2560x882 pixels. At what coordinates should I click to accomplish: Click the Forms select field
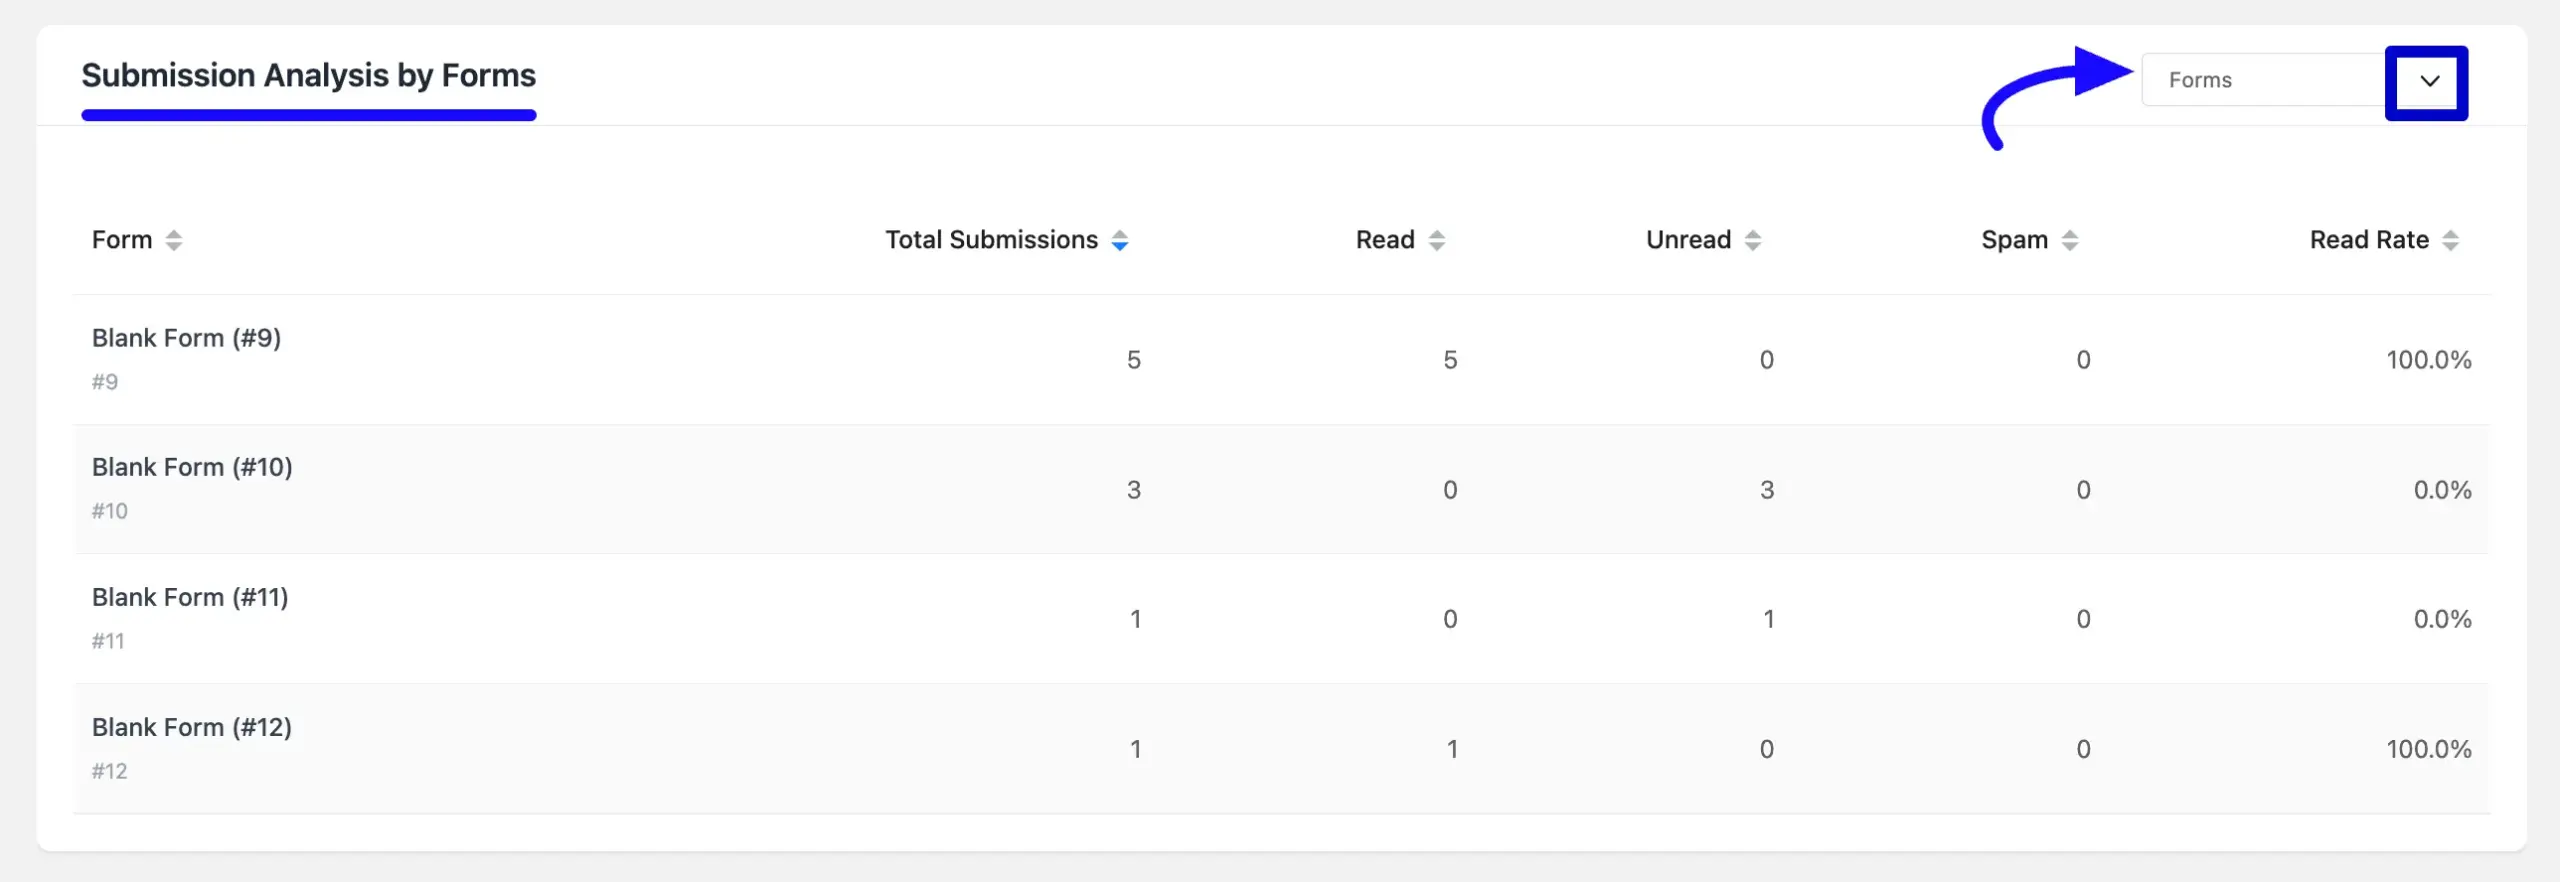[2302, 80]
